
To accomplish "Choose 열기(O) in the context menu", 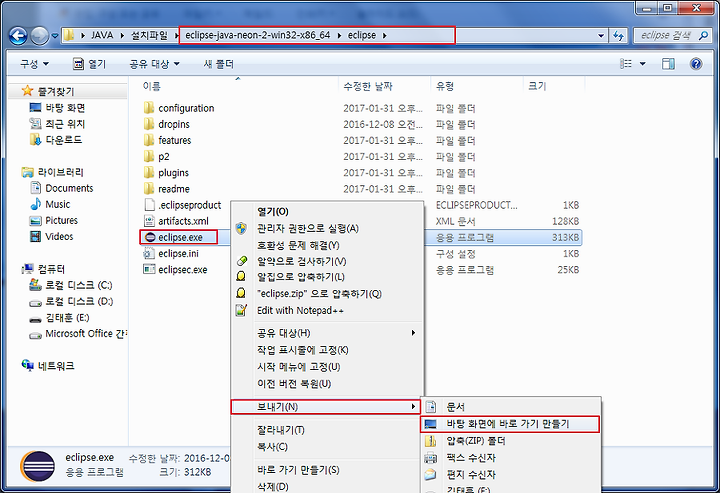I will 273,212.
